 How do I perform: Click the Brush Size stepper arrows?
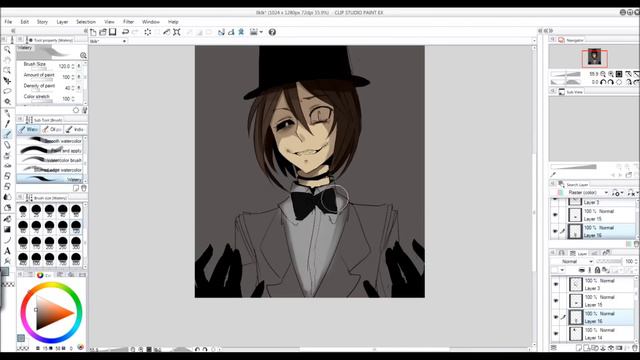pos(73,66)
